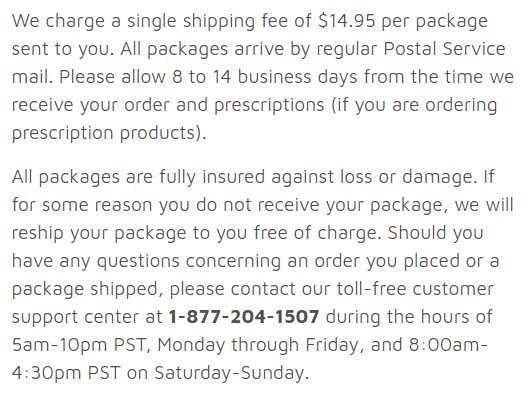Click 'prescription products)' ending the first paragraph

109,133
